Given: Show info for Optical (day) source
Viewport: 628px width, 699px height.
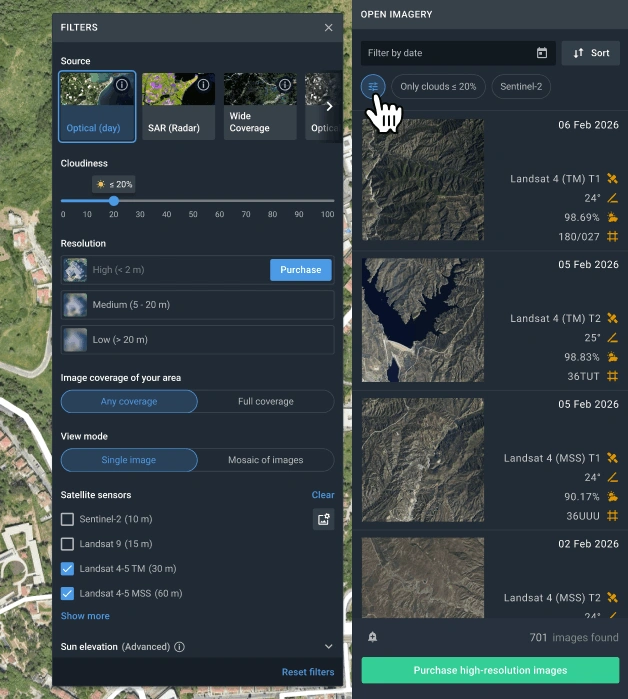Looking at the screenshot, I should [122, 85].
